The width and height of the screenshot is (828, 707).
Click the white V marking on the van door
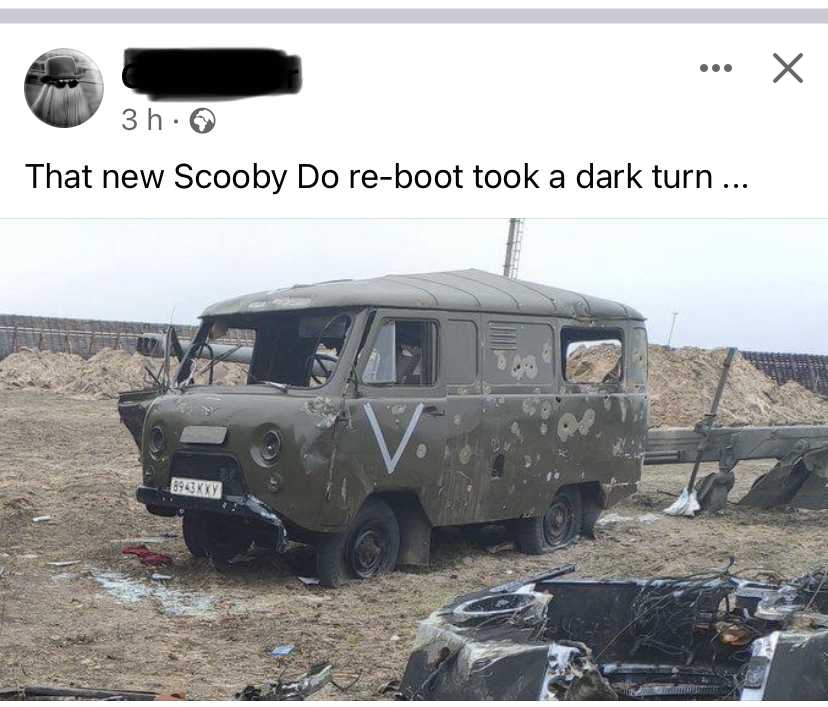click(393, 436)
